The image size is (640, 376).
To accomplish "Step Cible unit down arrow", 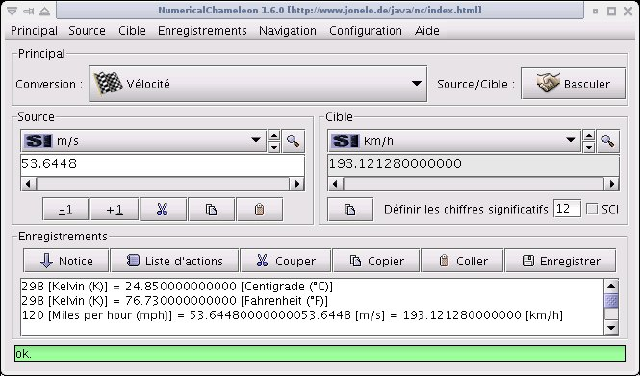I will click(589, 147).
